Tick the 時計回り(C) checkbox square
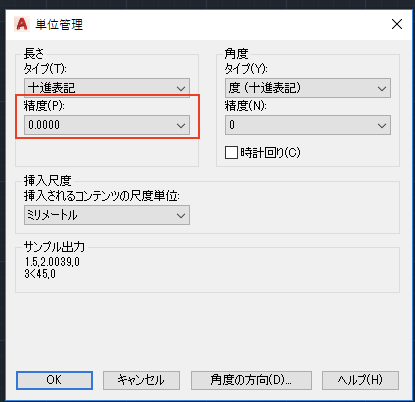 [231, 153]
